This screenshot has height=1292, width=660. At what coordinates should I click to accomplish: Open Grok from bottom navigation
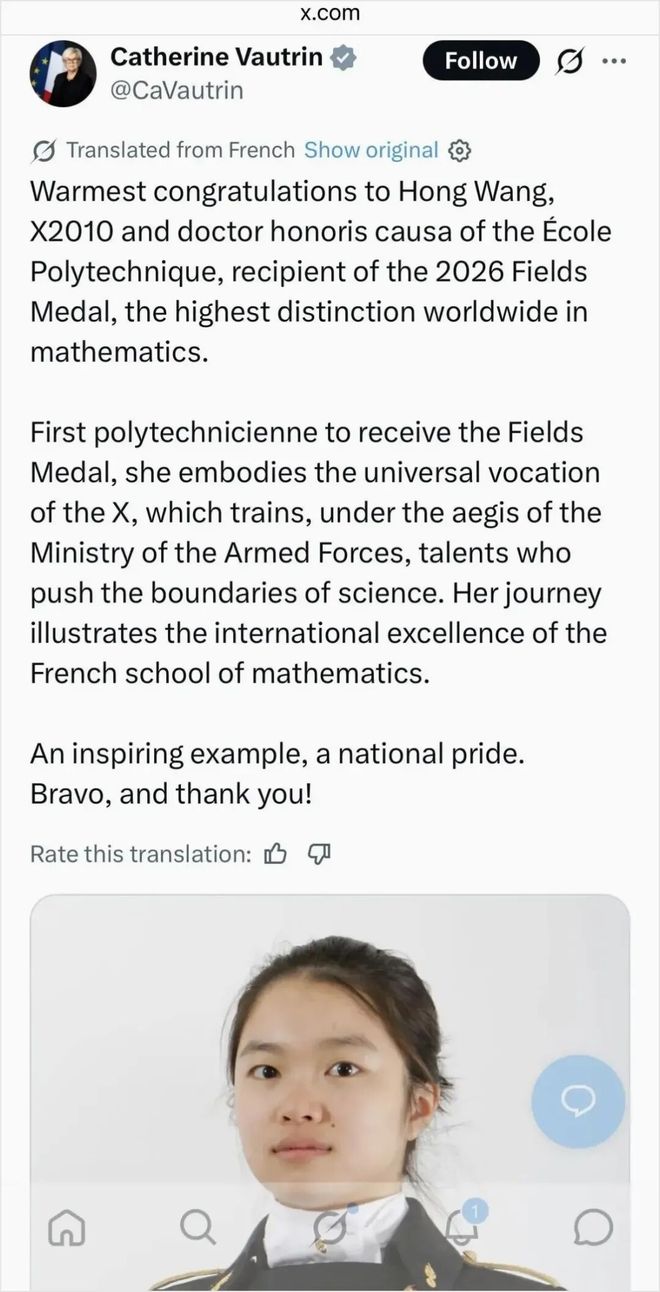point(331,1227)
